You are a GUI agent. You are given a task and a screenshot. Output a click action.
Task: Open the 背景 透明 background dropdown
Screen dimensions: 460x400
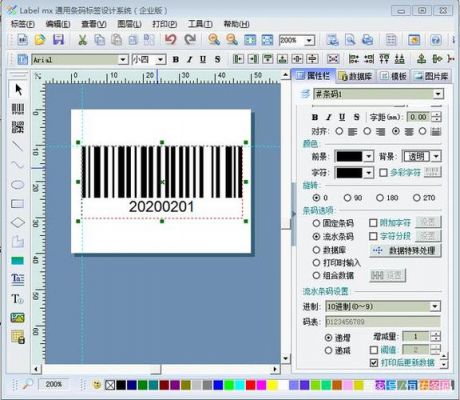point(436,156)
